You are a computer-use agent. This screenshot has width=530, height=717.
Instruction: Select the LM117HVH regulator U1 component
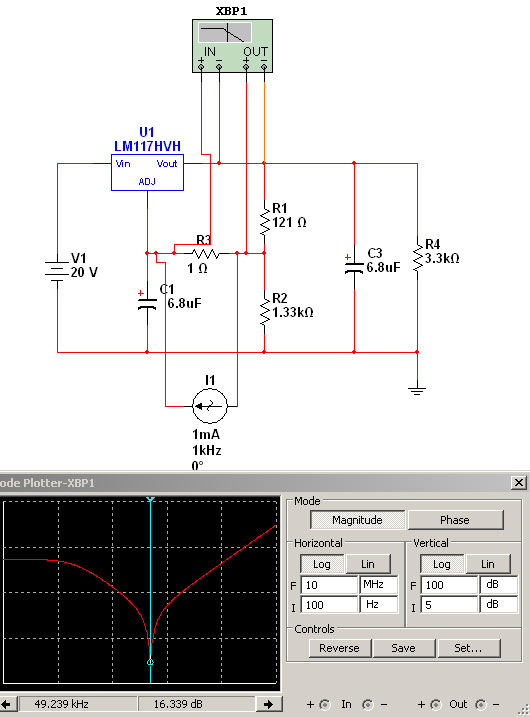click(x=147, y=172)
